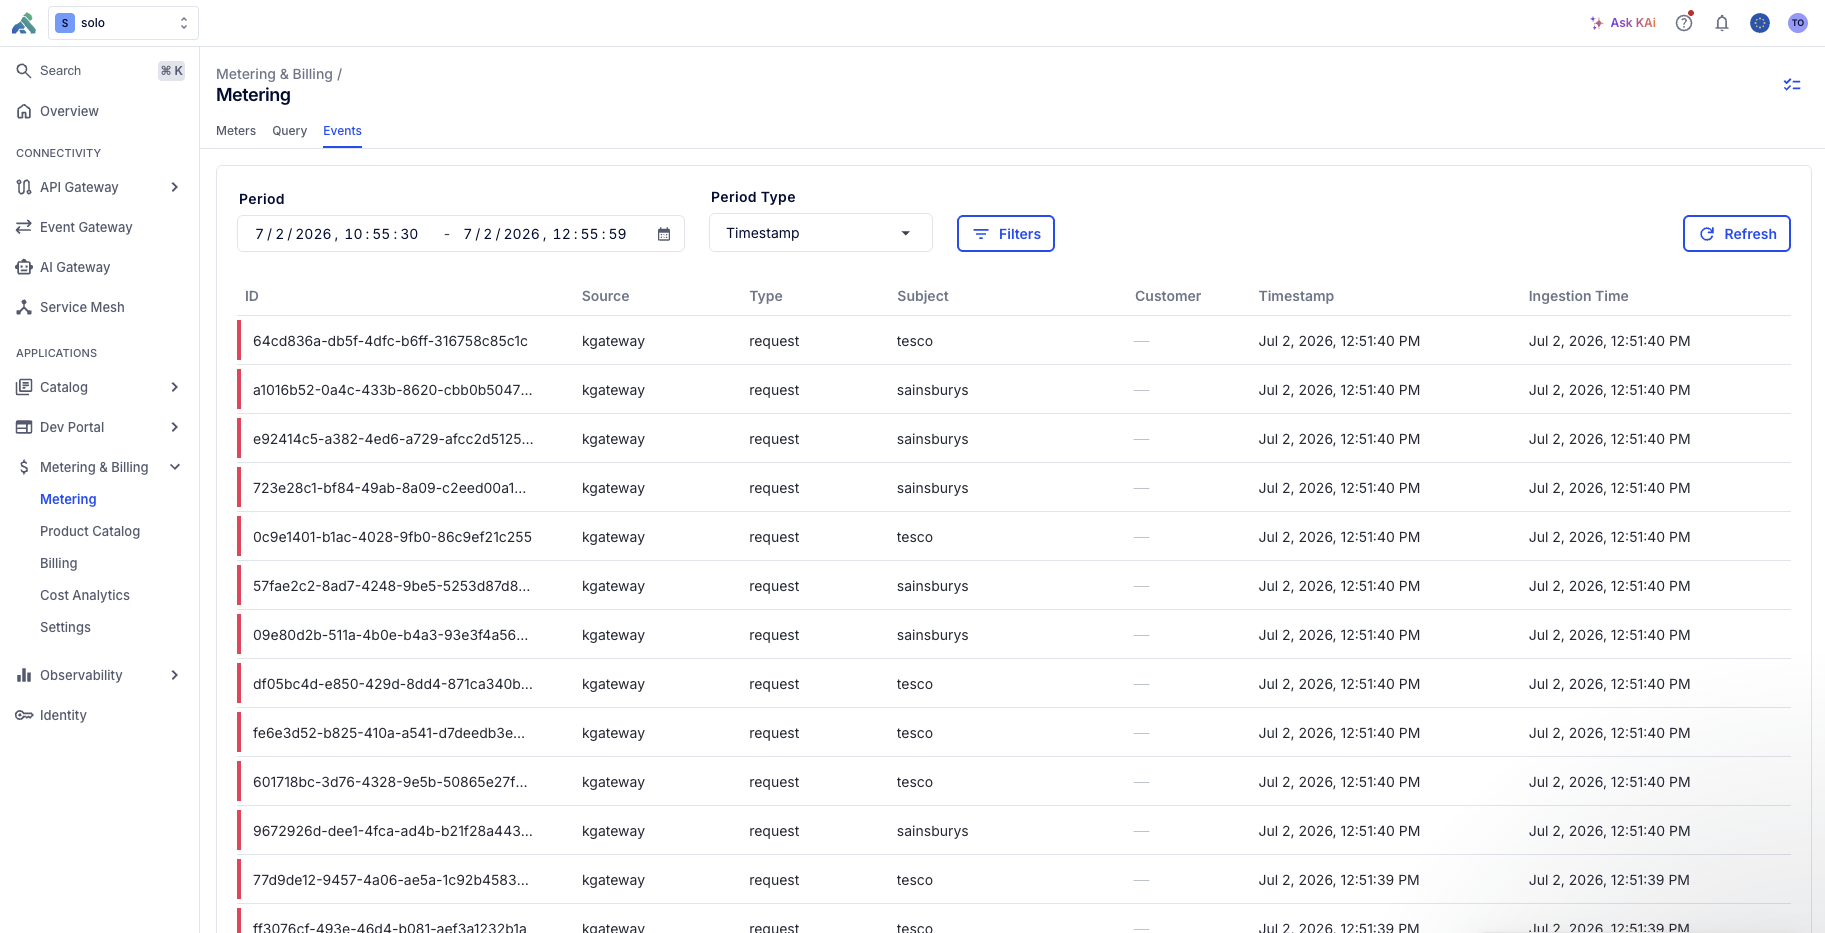The width and height of the screenshot is (1825, 933).
Task: Click the Timestamp column header
Action: (1296, 296)
